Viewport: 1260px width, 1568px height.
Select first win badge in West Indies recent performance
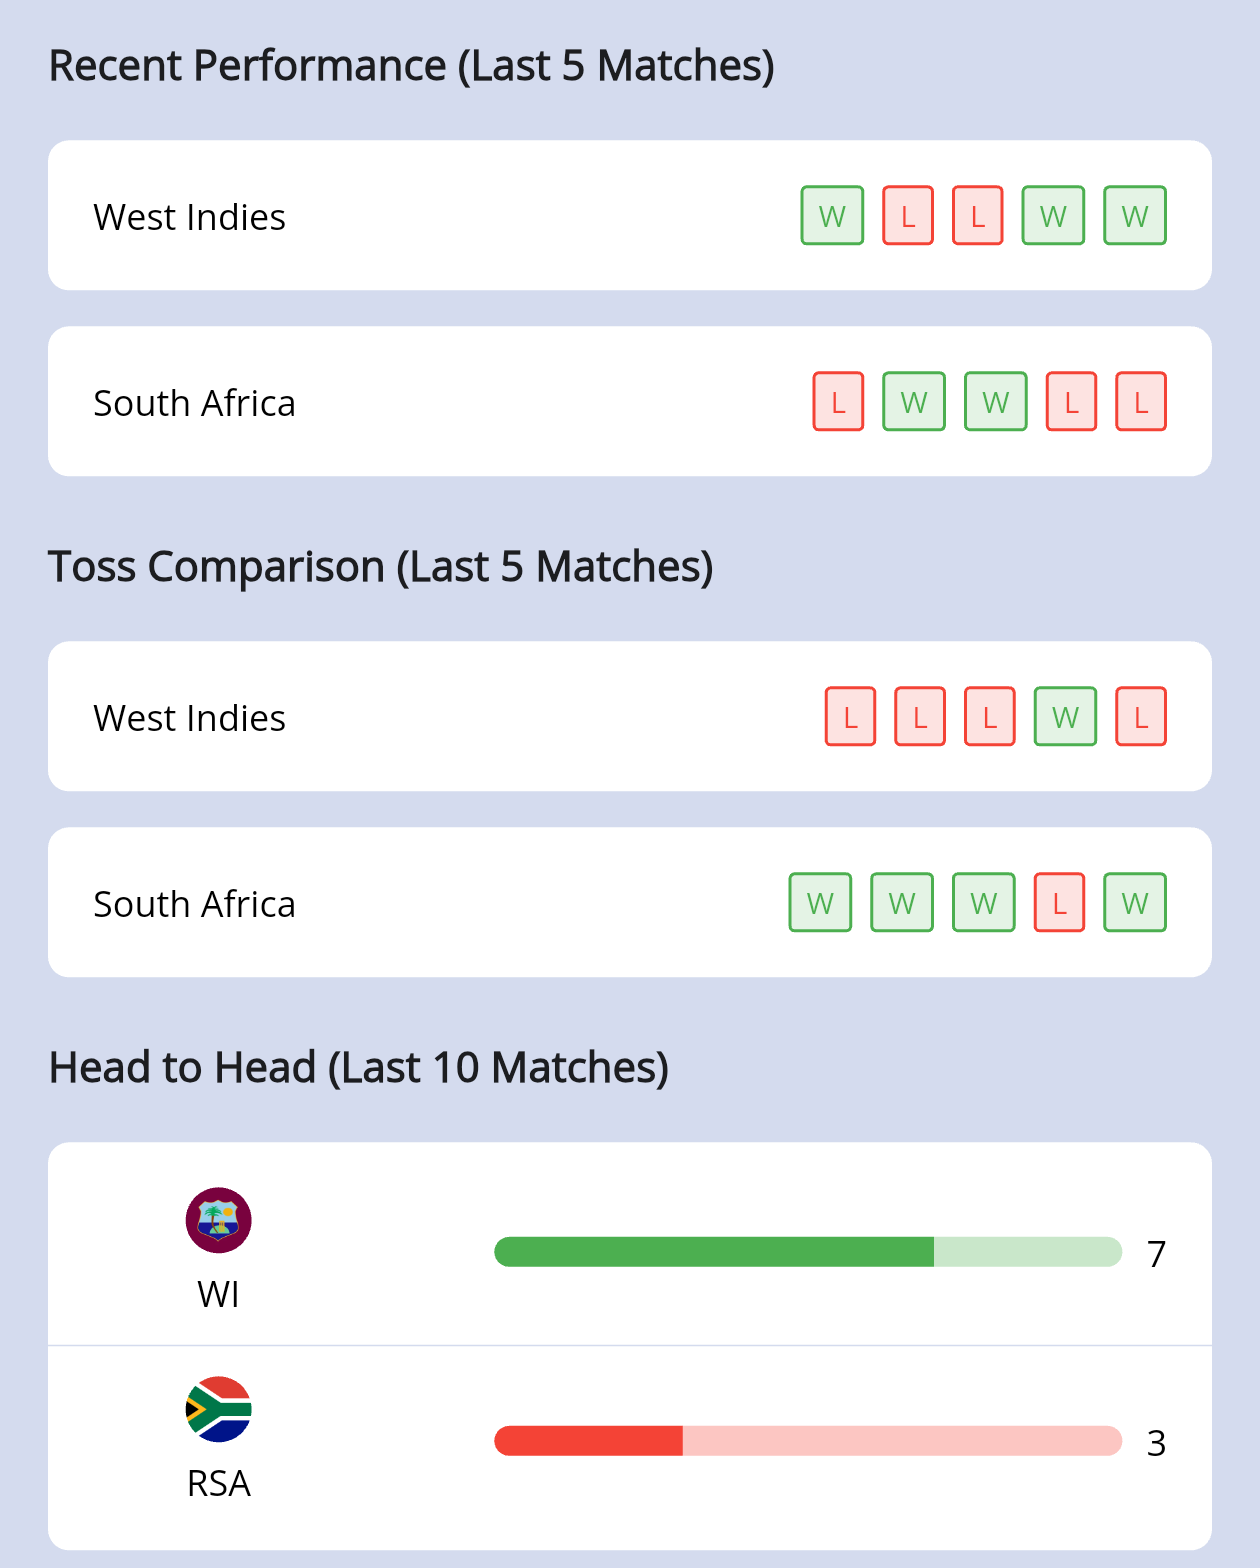coord(832,215)
